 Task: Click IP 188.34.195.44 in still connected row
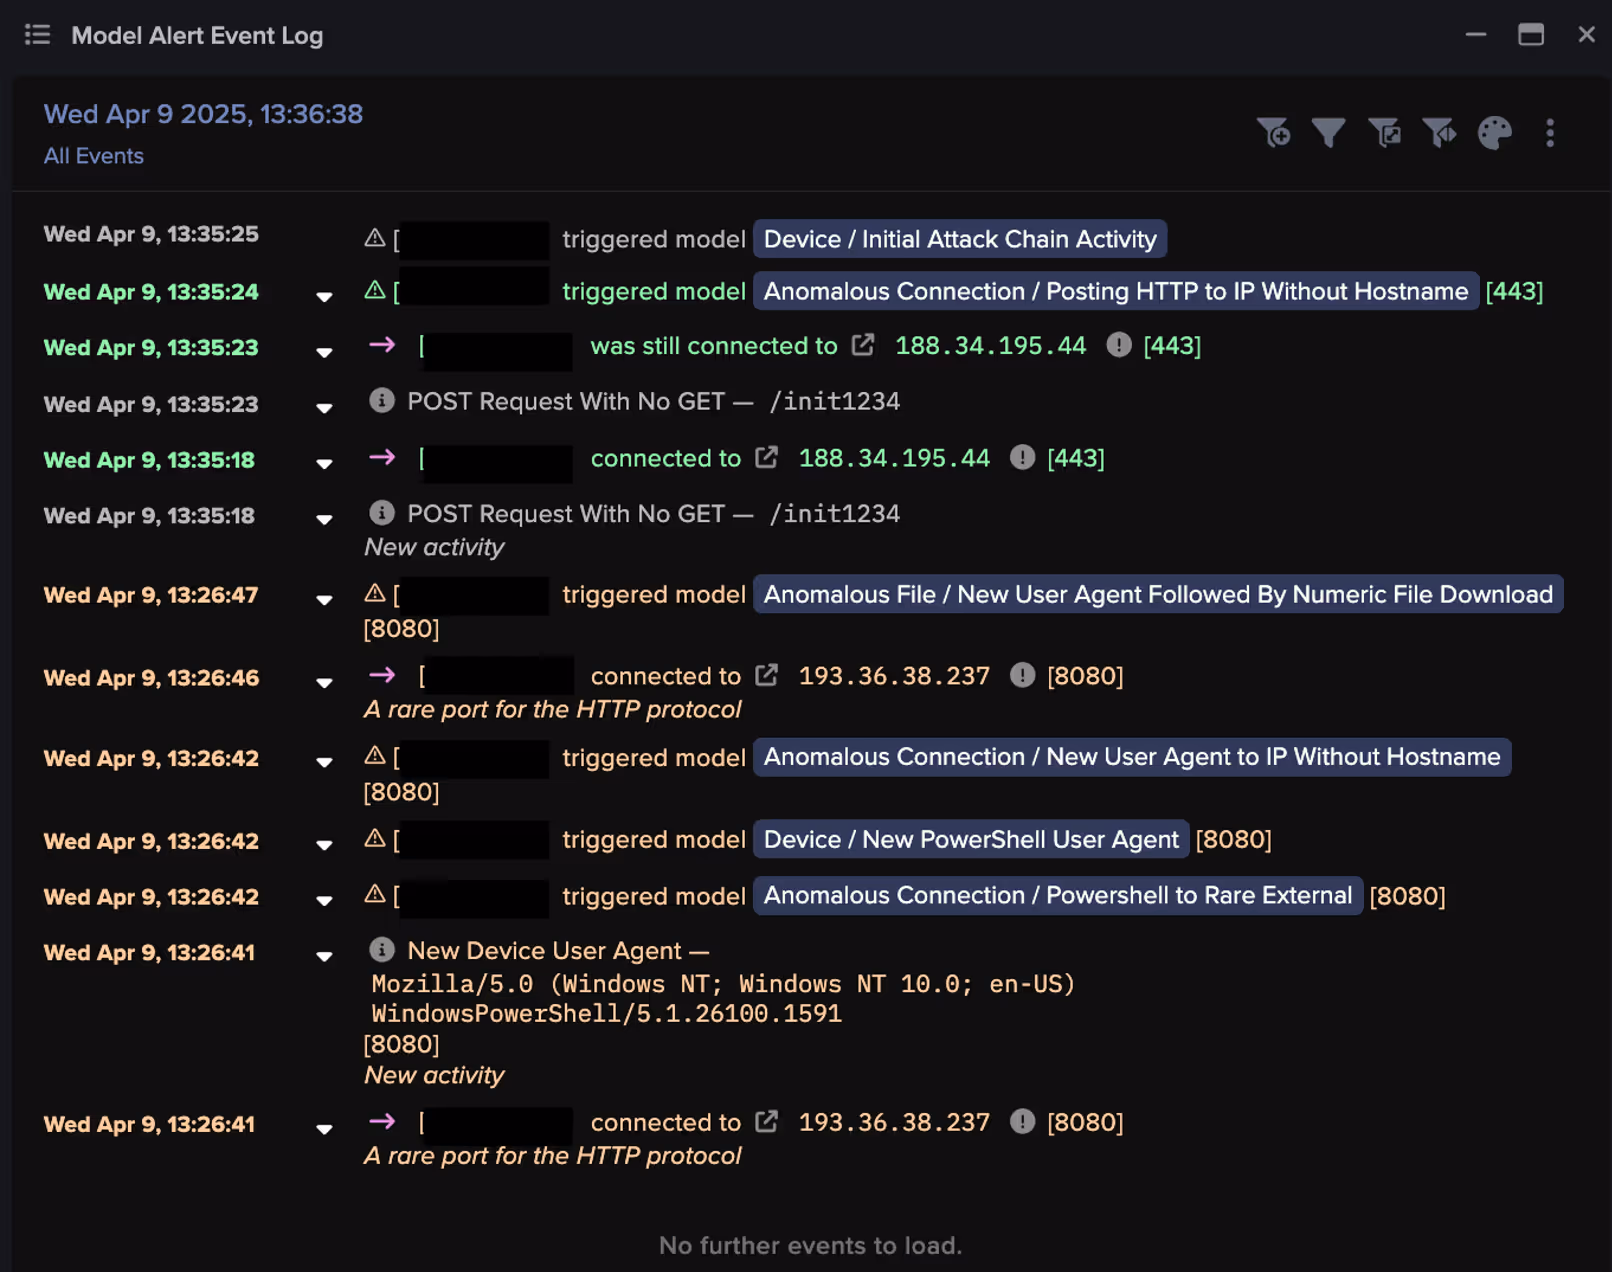tap(990, 346)
